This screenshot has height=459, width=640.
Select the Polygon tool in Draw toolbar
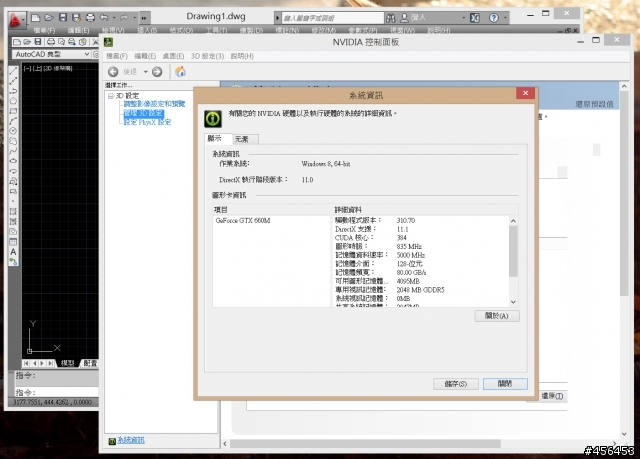[13, 101]
